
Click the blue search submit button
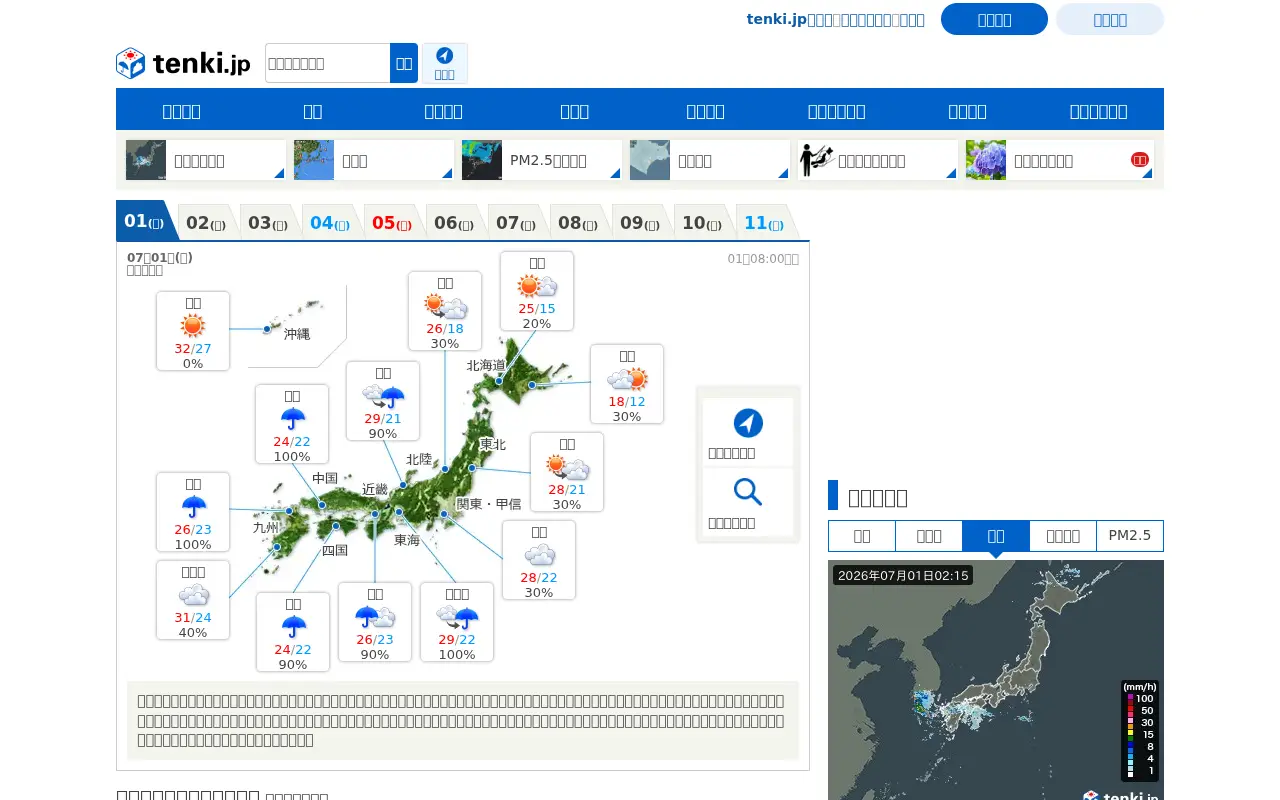(x=404, y=63)
